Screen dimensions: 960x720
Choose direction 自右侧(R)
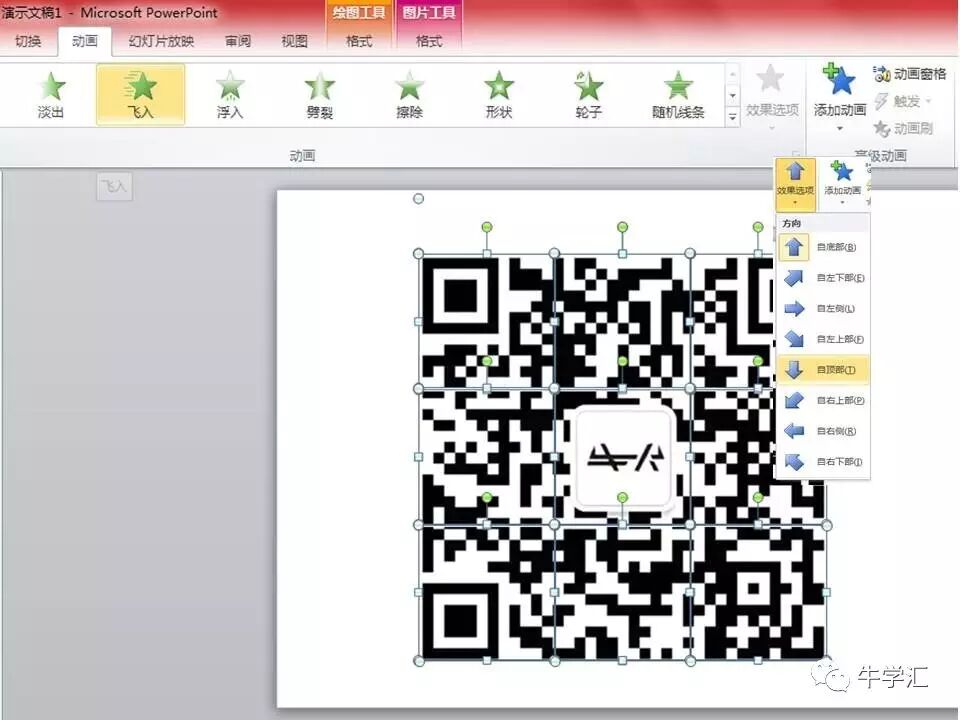coord(823,430)
